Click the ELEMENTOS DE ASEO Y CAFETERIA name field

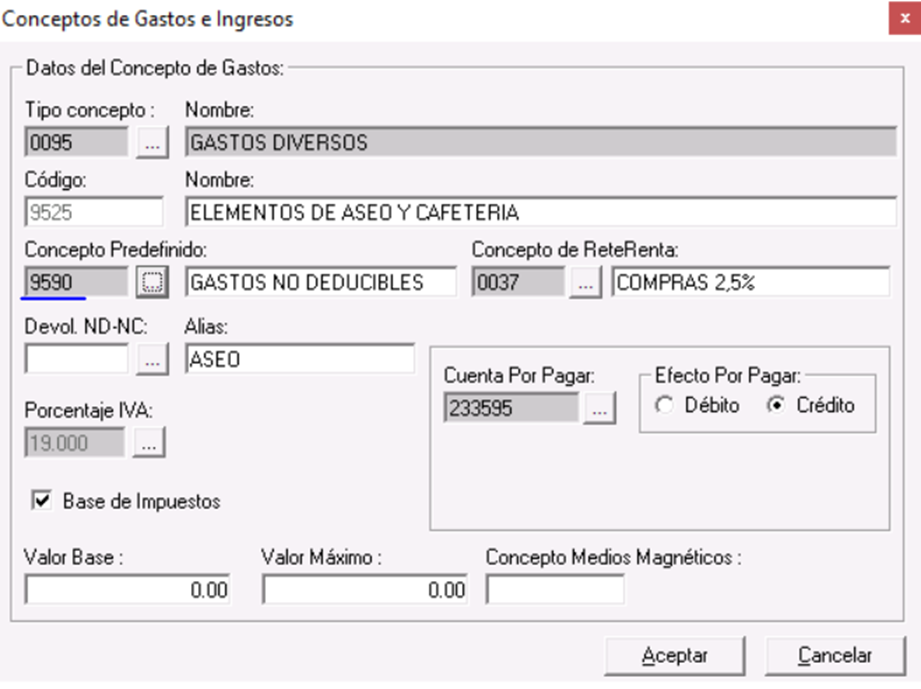(x=541, y=212)
